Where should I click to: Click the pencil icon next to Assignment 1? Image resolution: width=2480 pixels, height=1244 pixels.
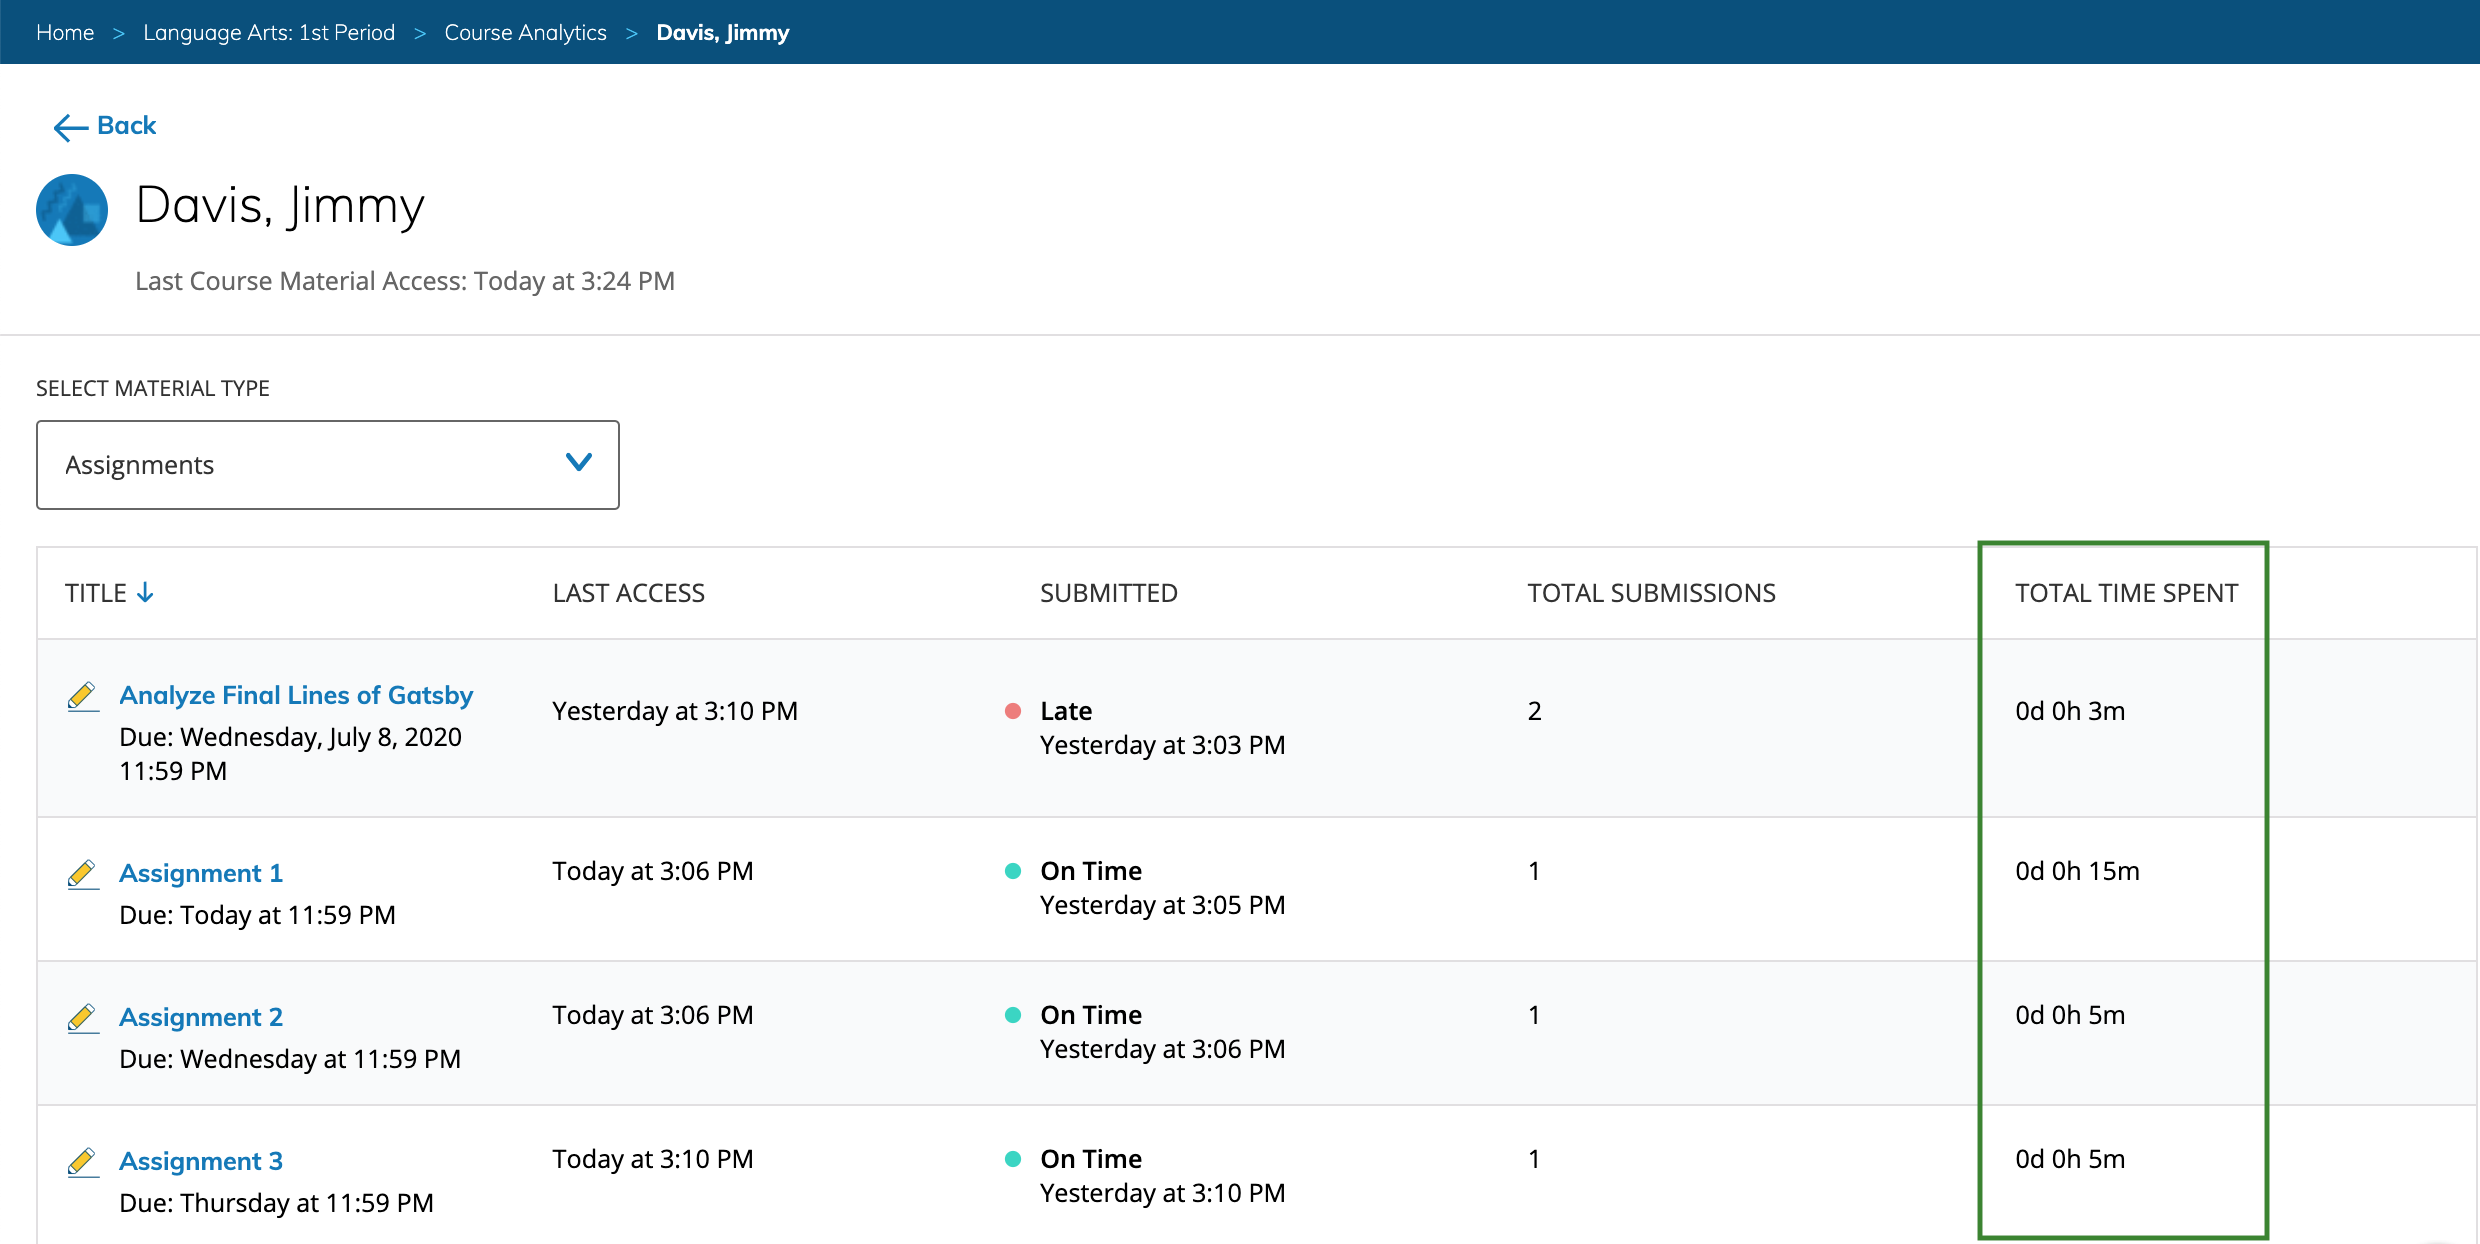(x=82, y=873)
